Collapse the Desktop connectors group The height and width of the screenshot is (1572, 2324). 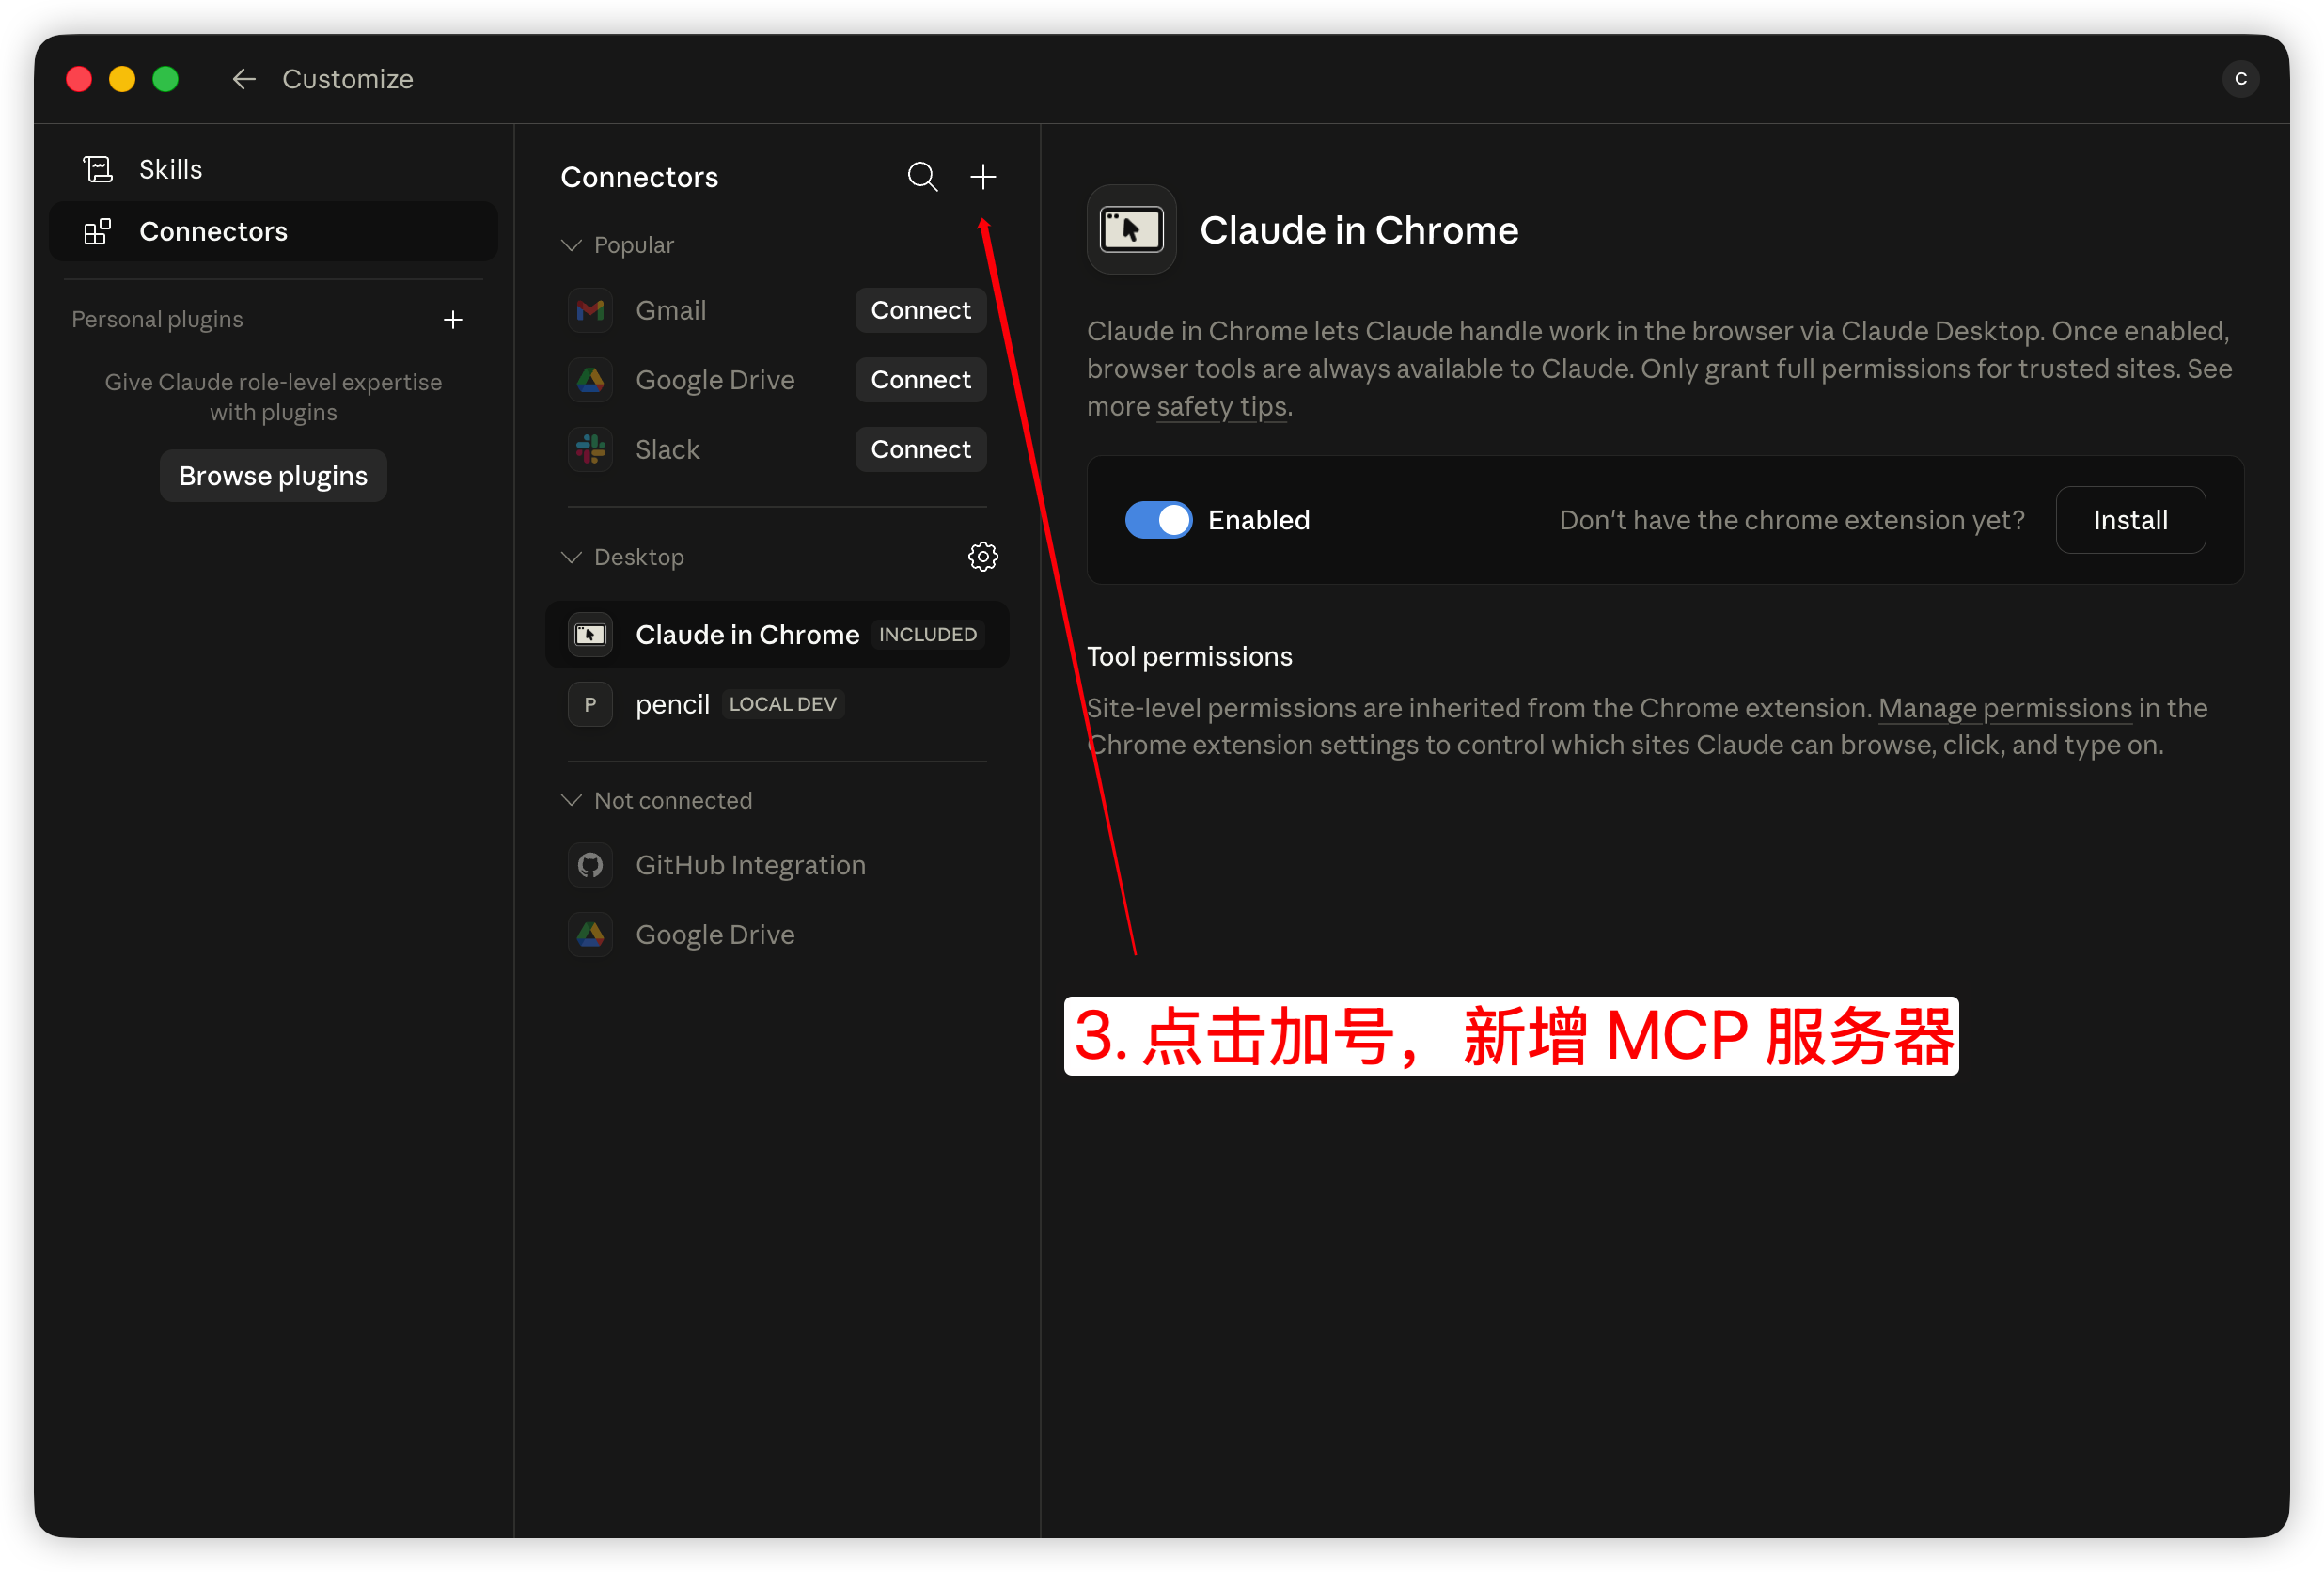point(572,557)
